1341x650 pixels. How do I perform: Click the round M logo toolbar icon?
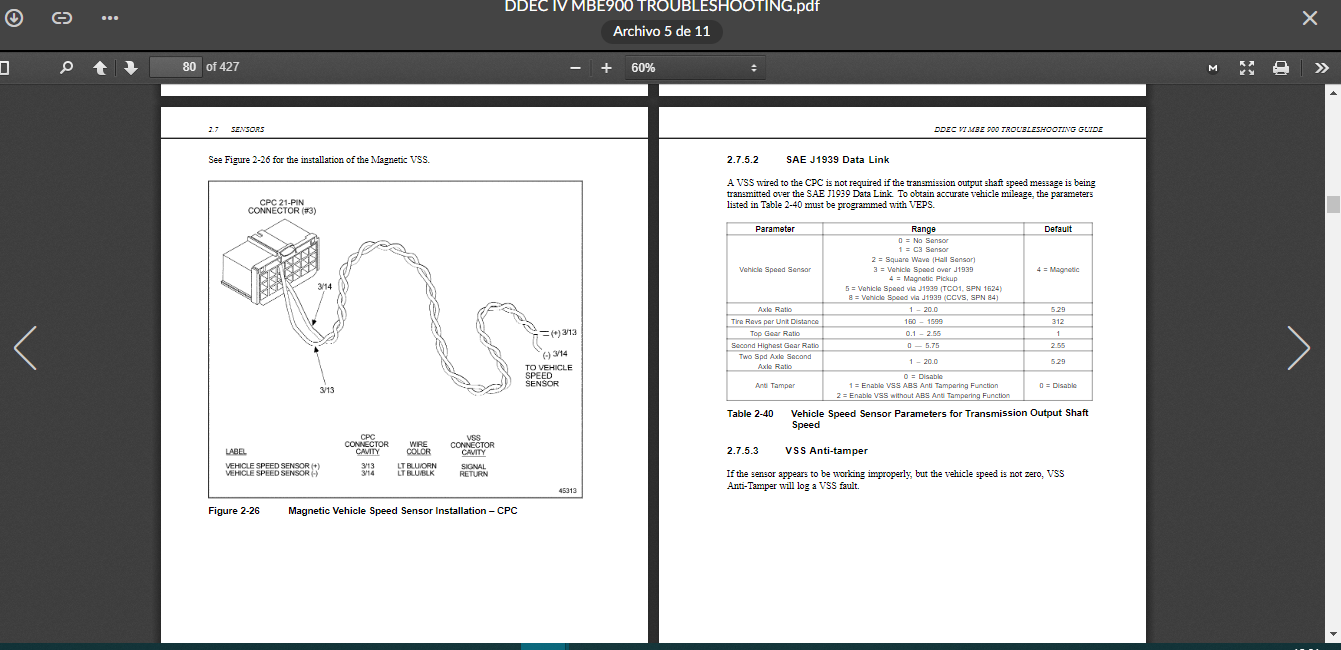pyautogui.click(x=1213, y=68)
